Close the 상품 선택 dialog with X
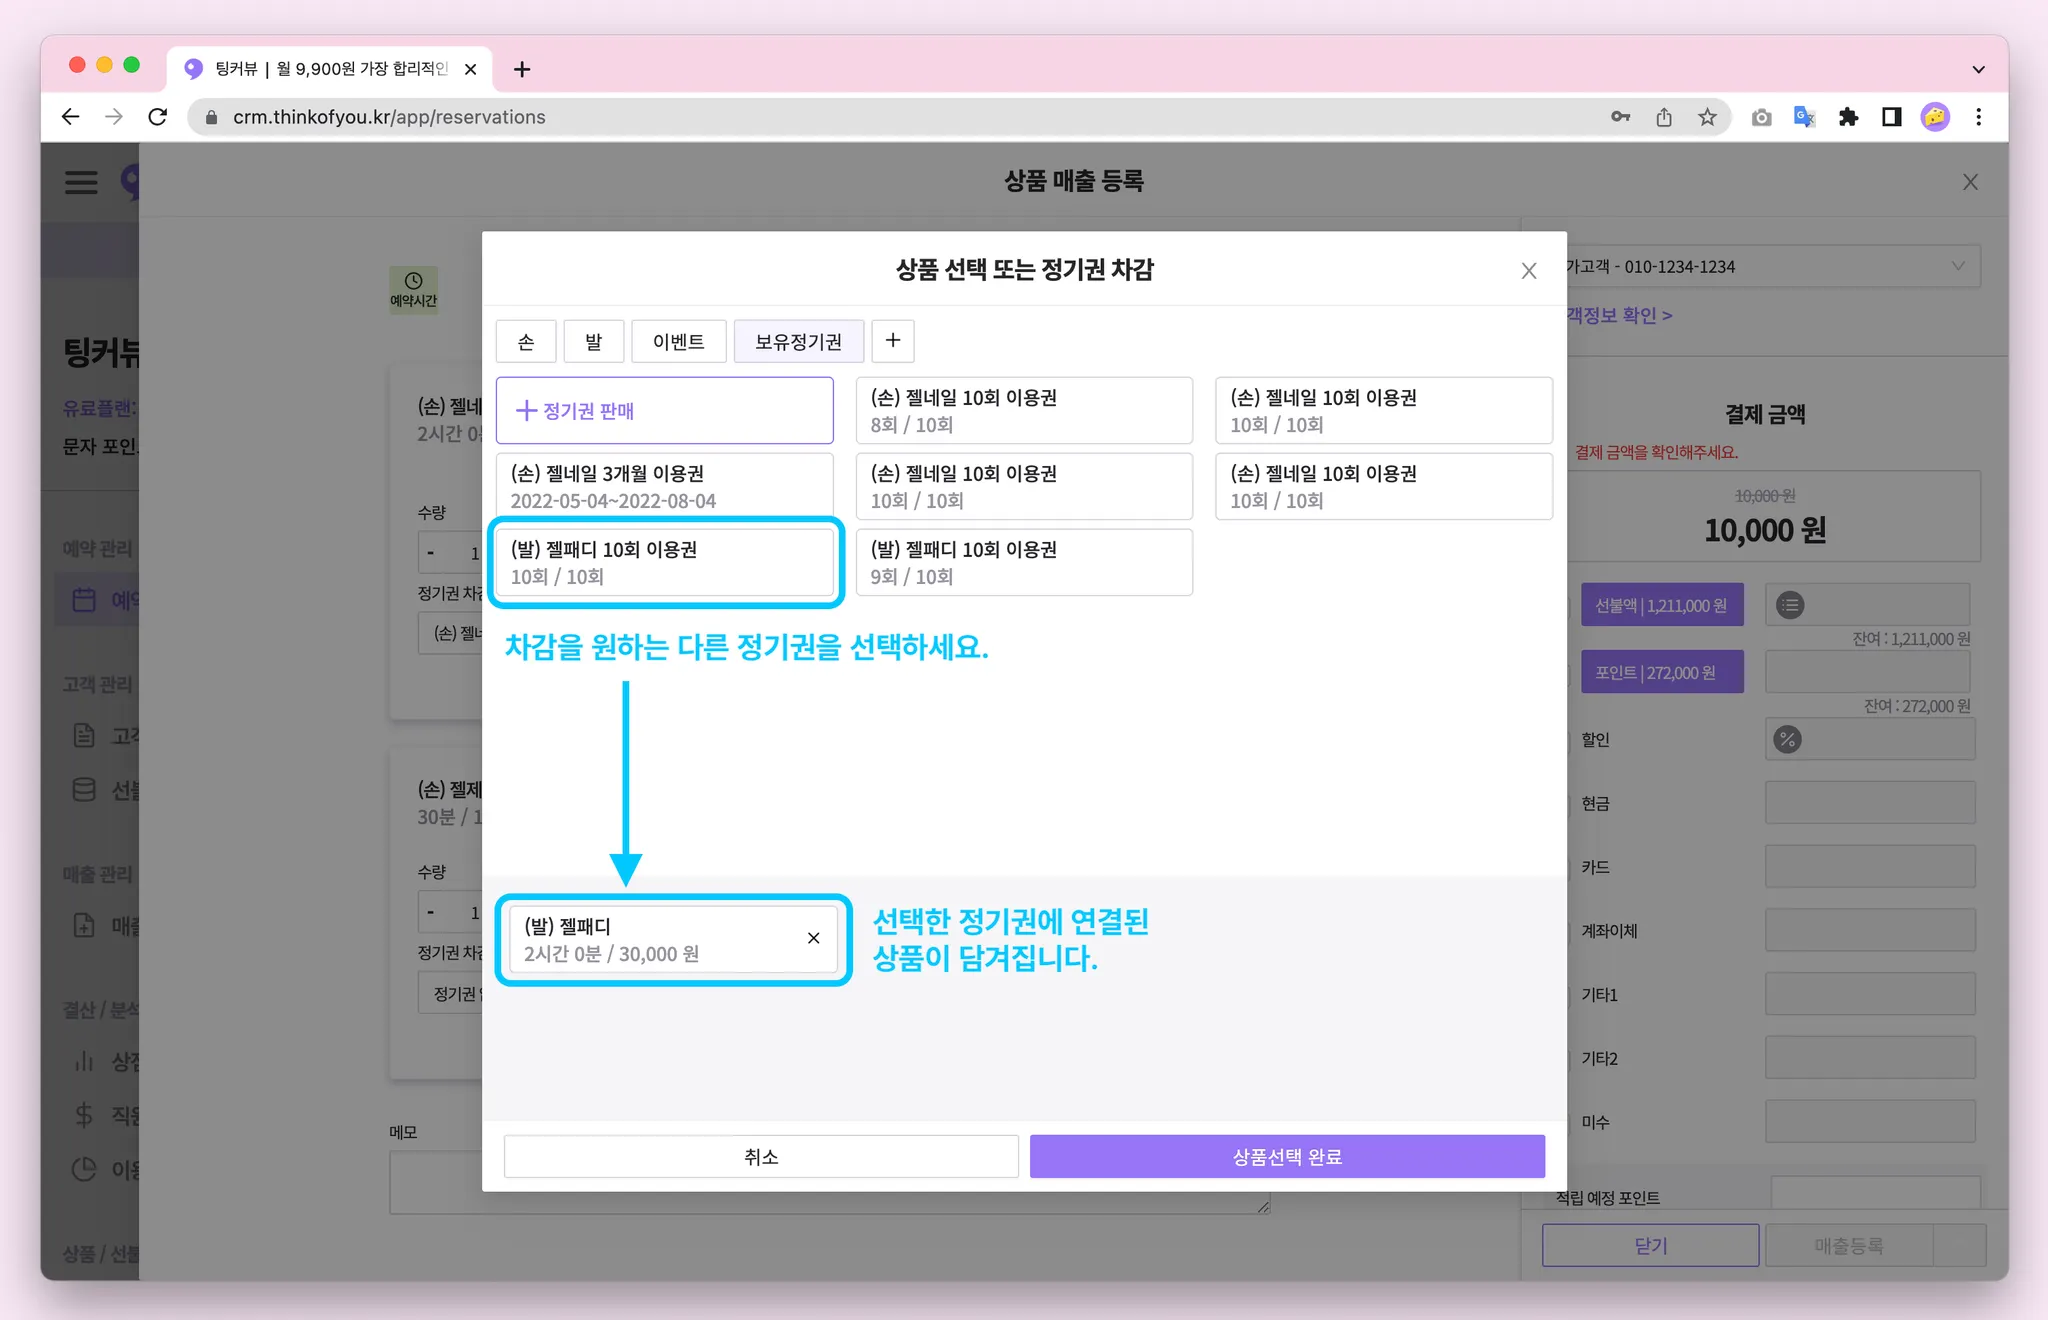The image size is (2048, 1320). [x=1528, y=271]
